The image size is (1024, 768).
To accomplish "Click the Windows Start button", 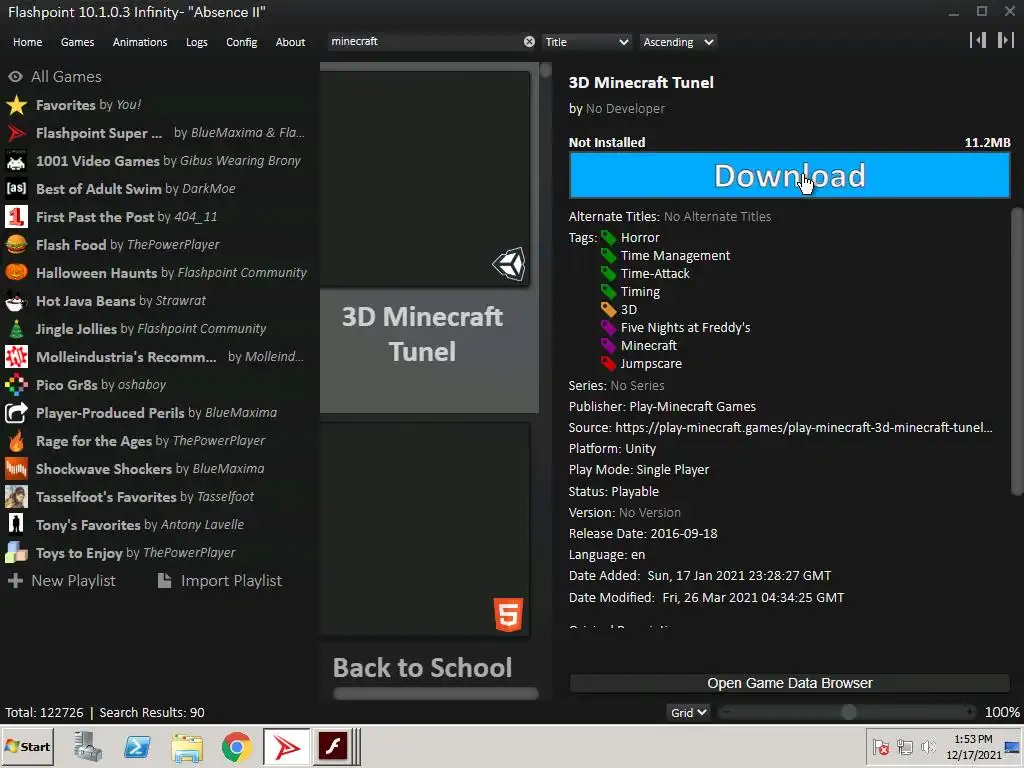I will [27, 746].
